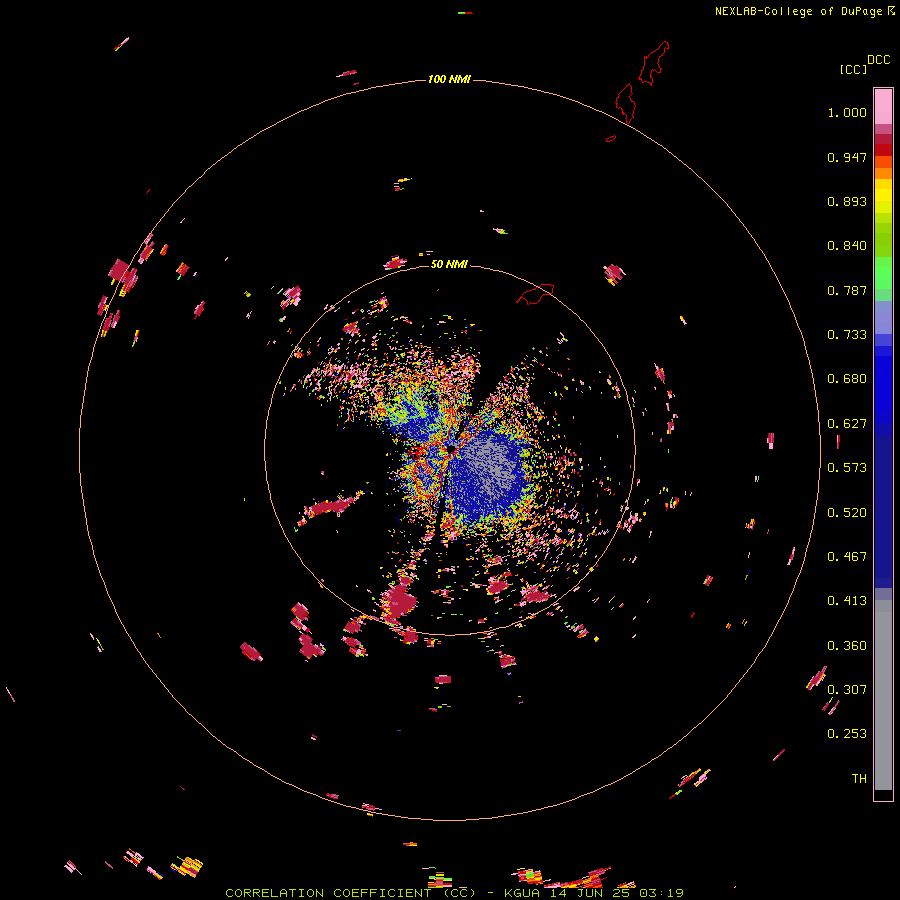This screenshot has width=900, height=900.
Task: Click the 0.787 scale value
Action: click(x=847, y=290)
